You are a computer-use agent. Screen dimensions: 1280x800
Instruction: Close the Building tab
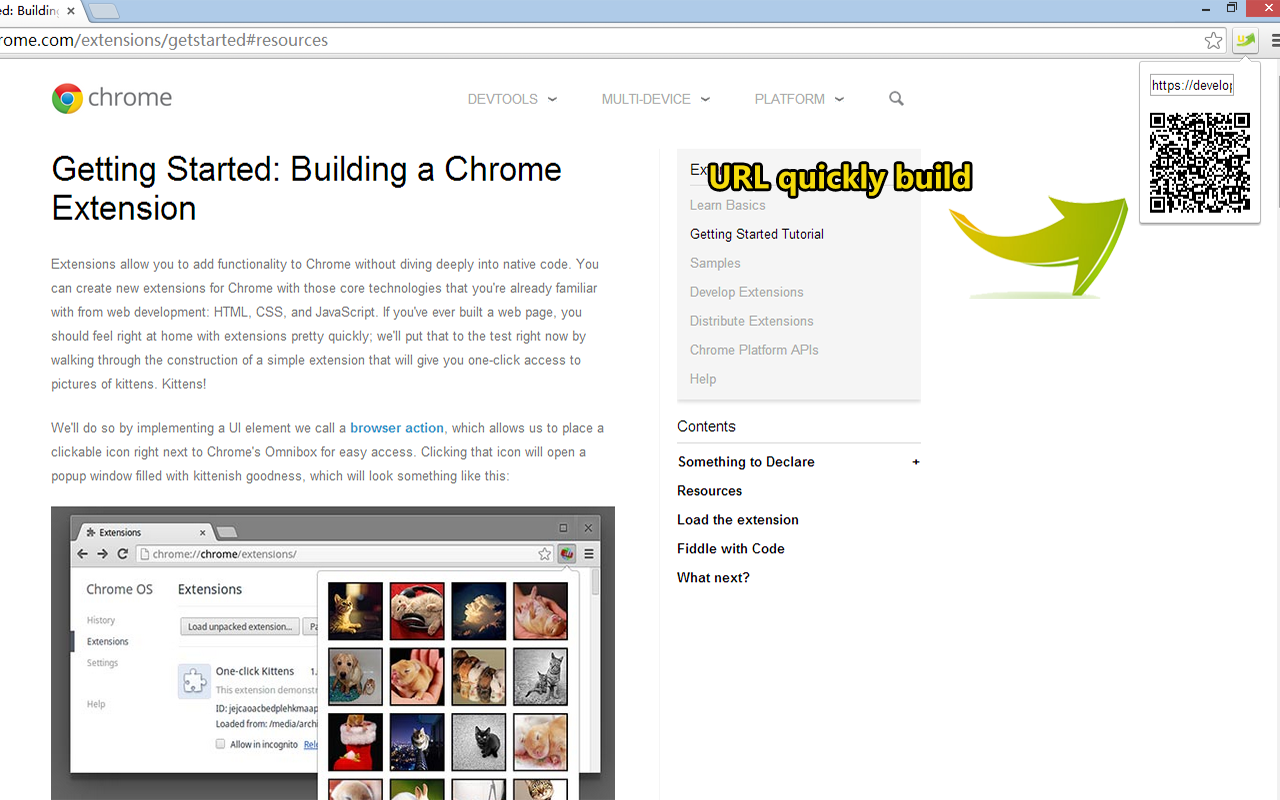click(x=71, y=11)
